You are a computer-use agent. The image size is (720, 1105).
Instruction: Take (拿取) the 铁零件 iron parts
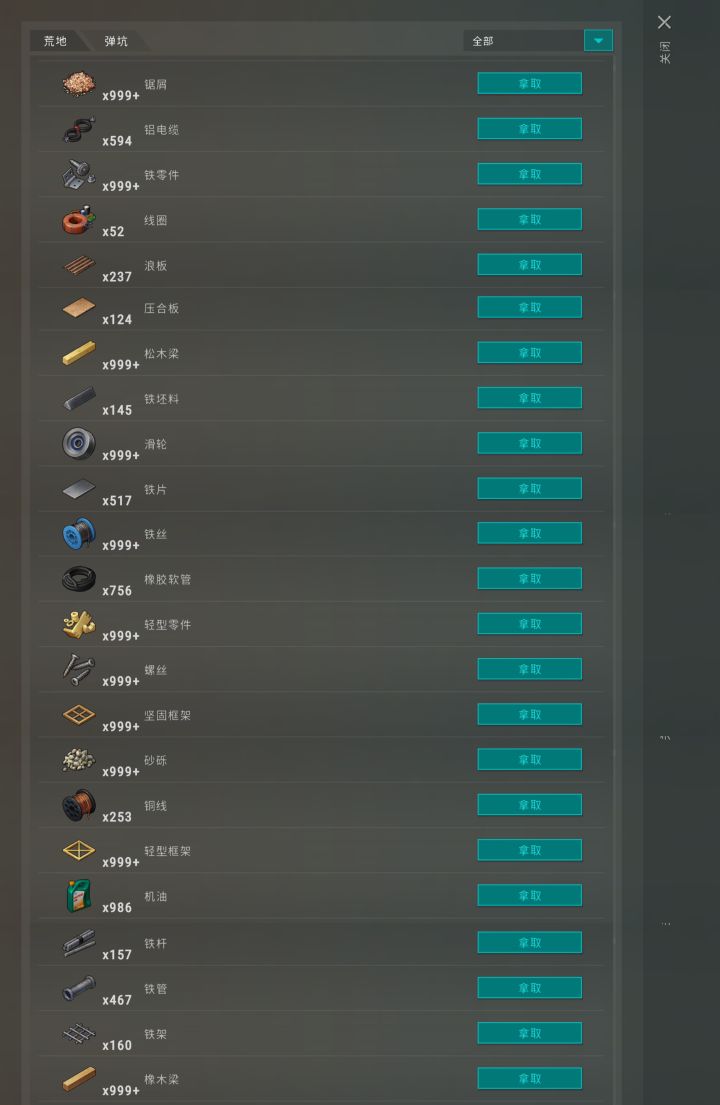coord(530,174)
